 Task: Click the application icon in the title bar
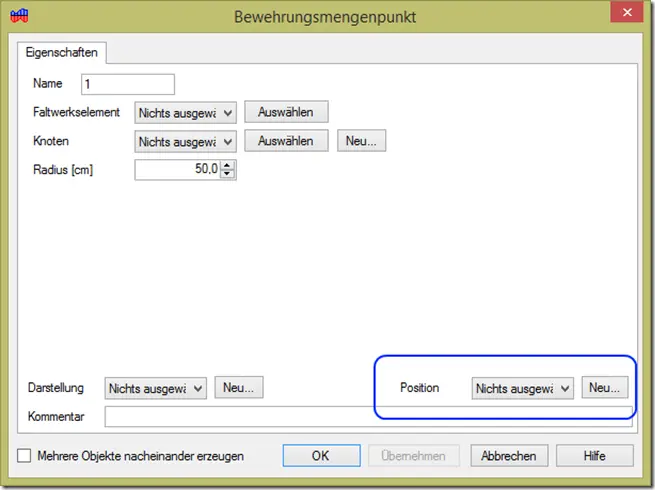click(19, 16)
